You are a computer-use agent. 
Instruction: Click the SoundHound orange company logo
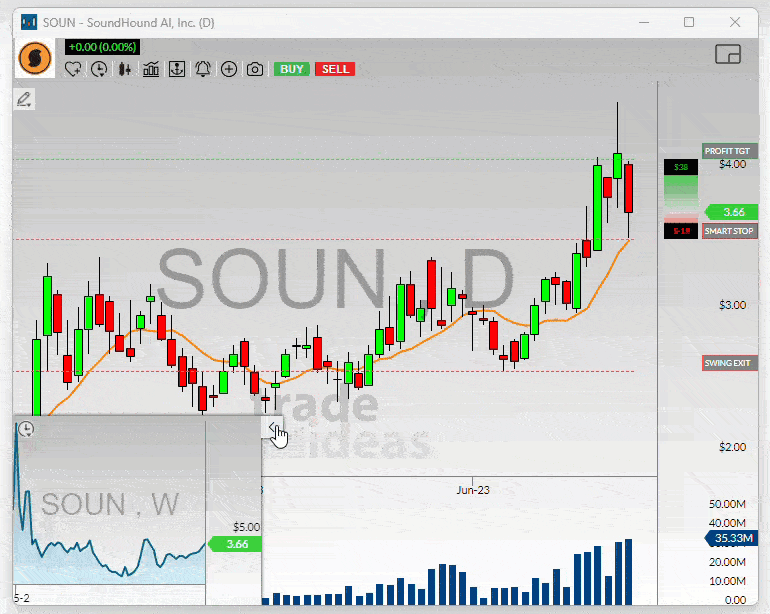tap(36, 58)
